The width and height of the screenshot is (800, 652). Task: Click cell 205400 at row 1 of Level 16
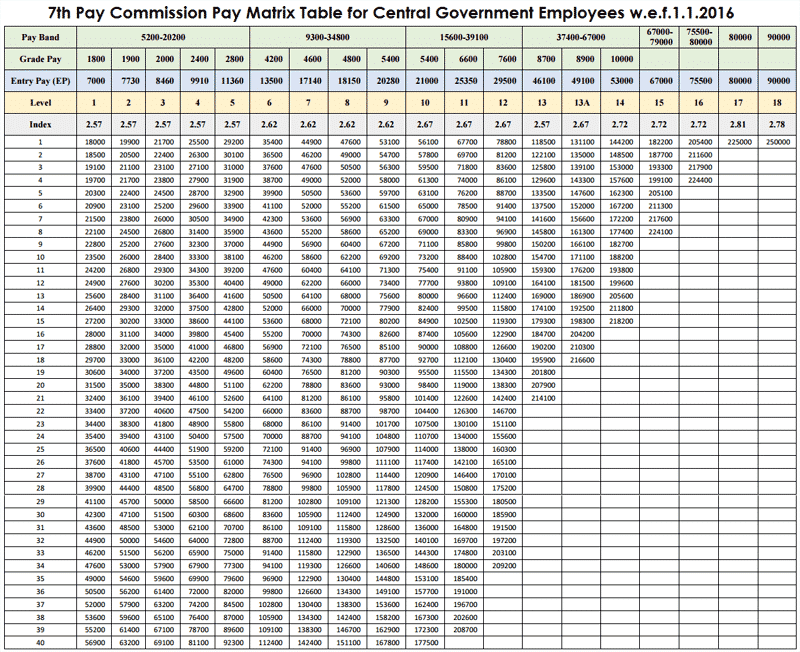[700, 142]
